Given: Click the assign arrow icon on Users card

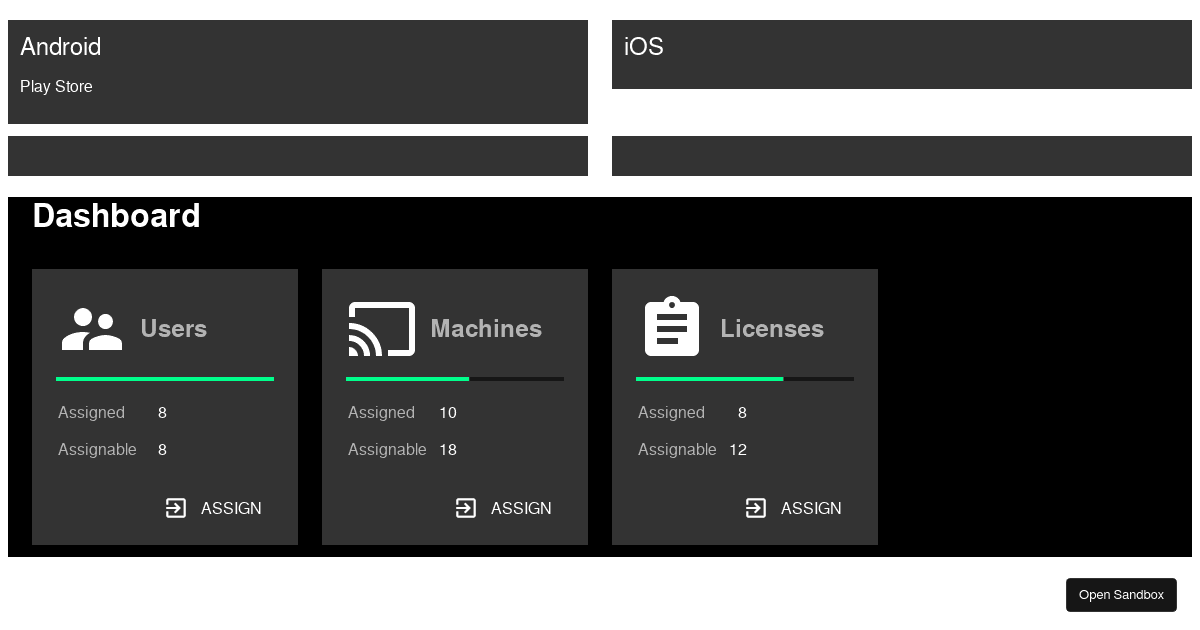Looking at the screenshot, I should (176, 508).
